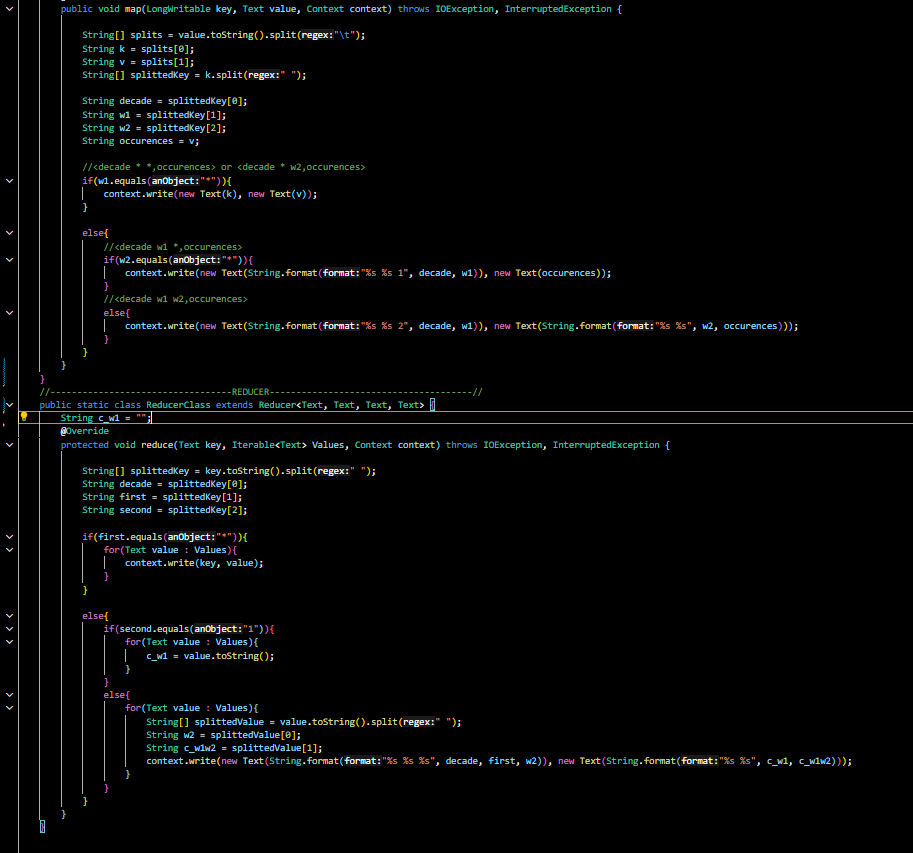Viewport: 913px width, 853px height.
Task: Collapse the if(second.equals) block
Action: pos(10,628)
